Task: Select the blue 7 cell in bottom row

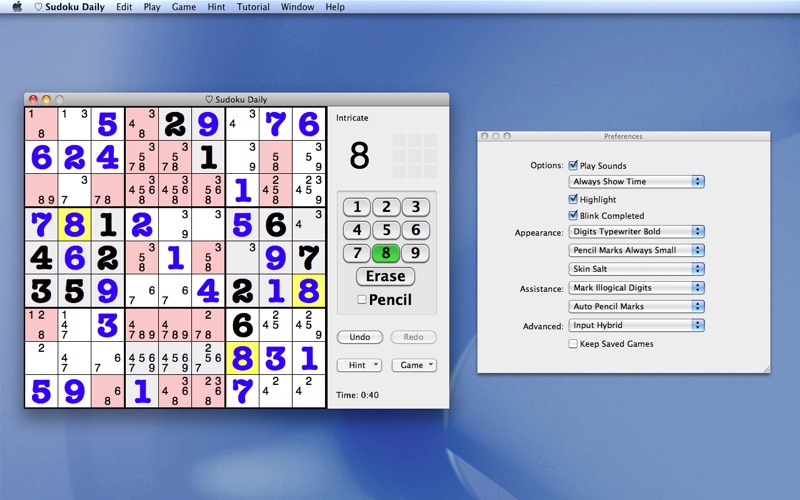Action: [x=242, y=391]
